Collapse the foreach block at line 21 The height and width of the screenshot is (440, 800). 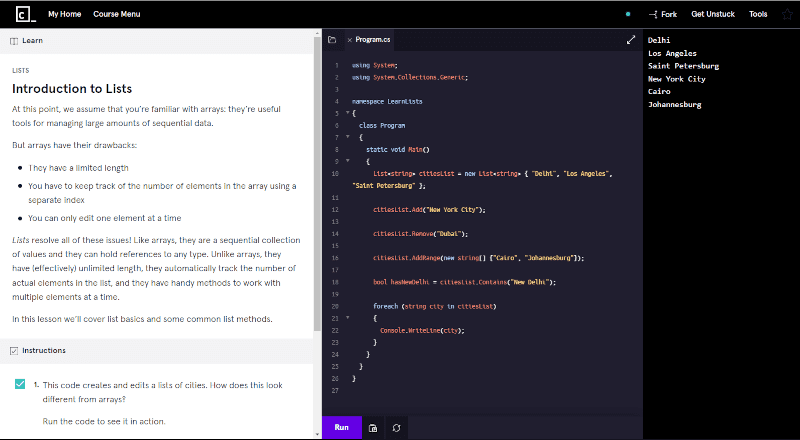tap(348, 317)
